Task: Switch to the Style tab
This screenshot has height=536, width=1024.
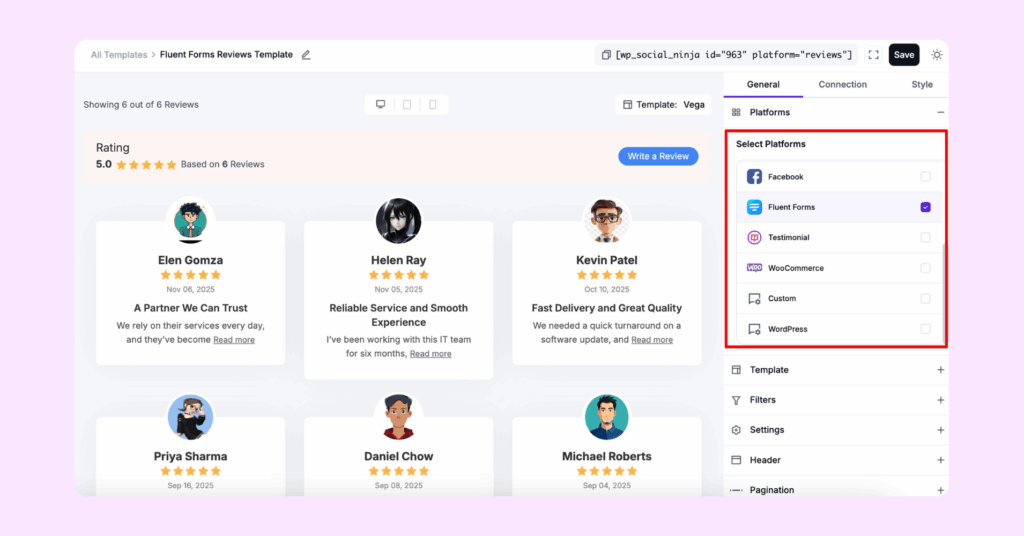Action: (921, 85)
